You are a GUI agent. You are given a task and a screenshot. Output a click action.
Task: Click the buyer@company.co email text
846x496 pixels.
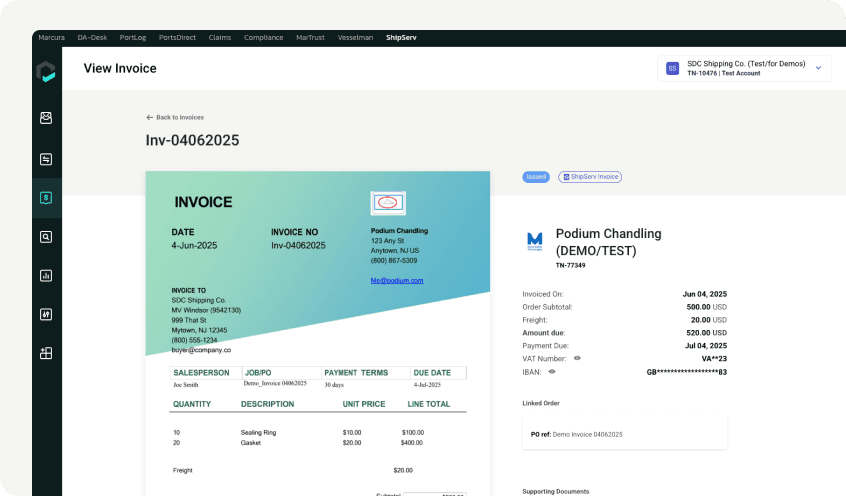[x=201, y=350]
